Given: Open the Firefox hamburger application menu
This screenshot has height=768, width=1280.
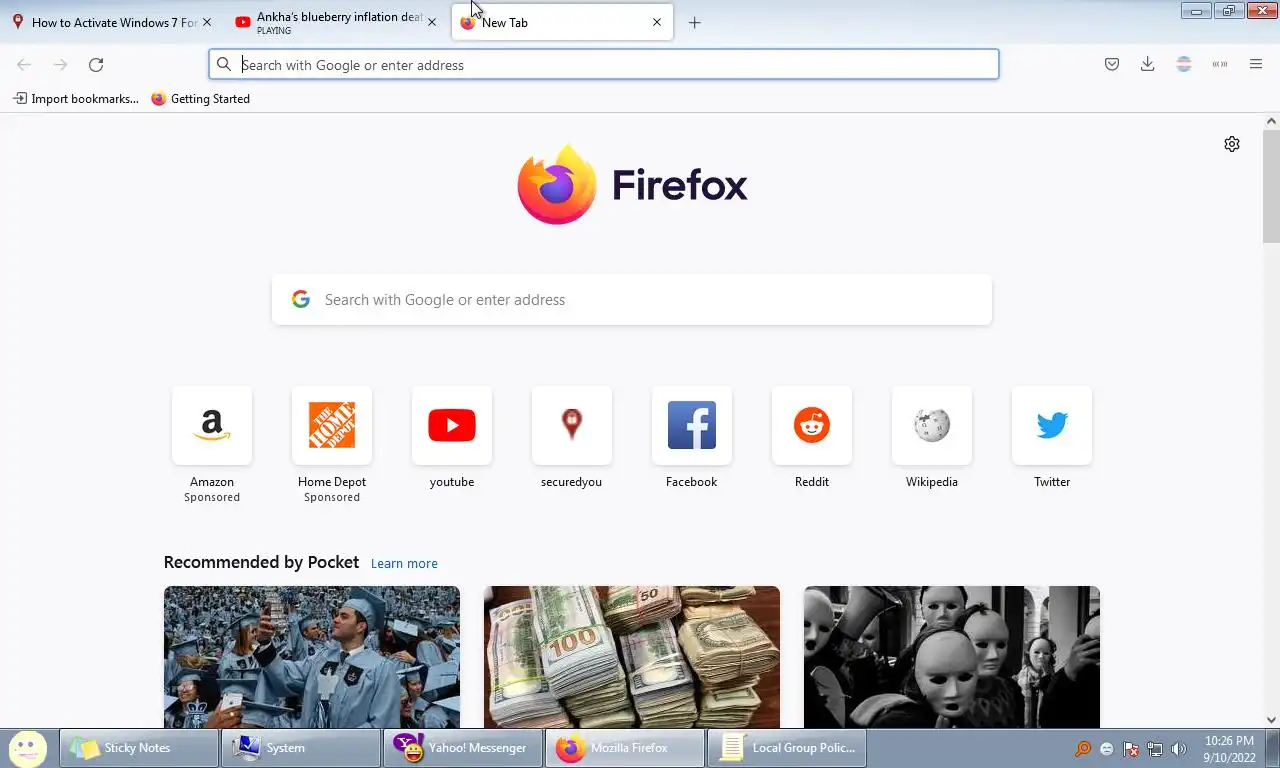Looking at the screenshot, I should coord(1256,64).
